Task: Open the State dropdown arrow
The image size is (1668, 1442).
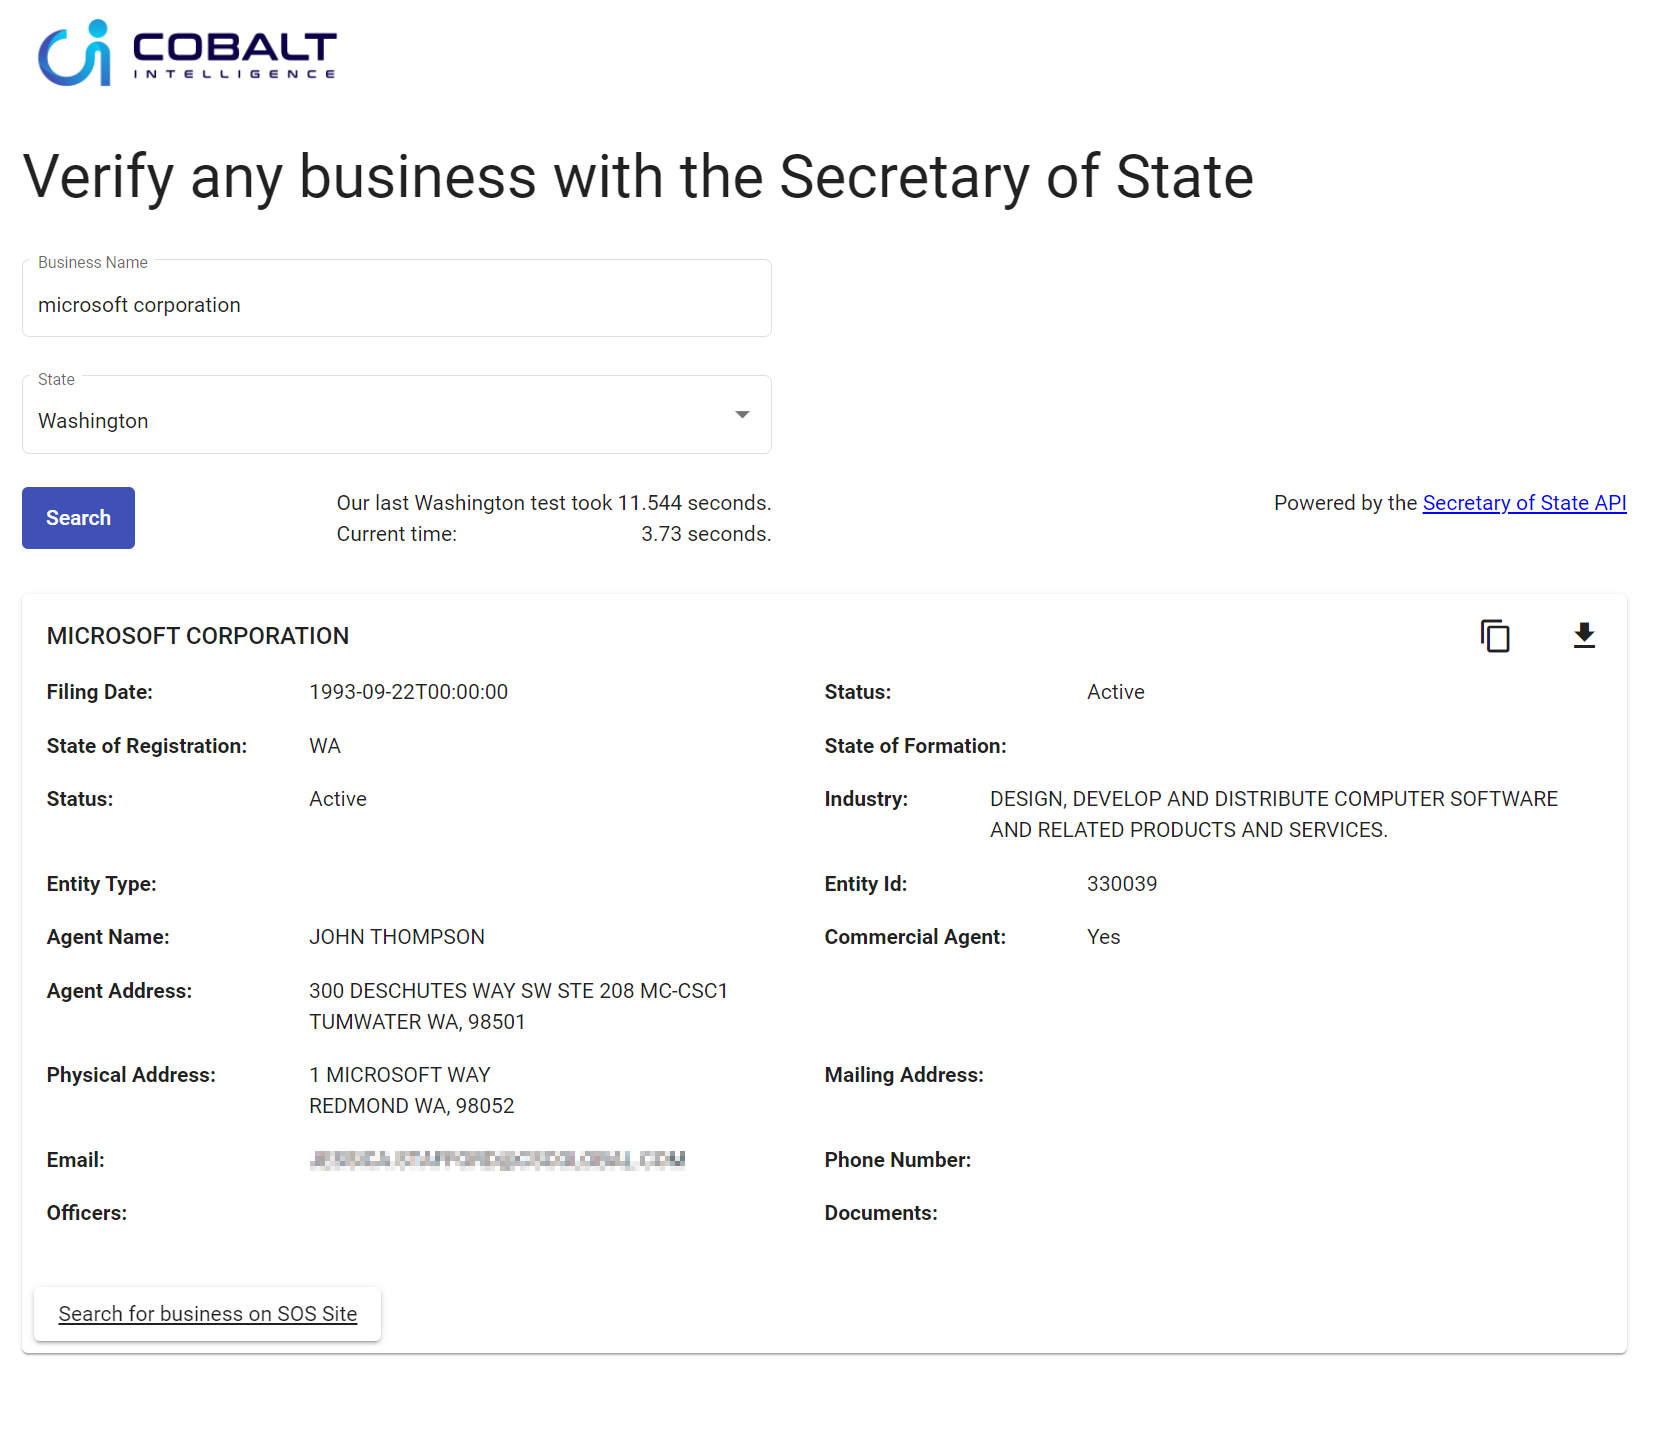Action: tap(741, 413)
